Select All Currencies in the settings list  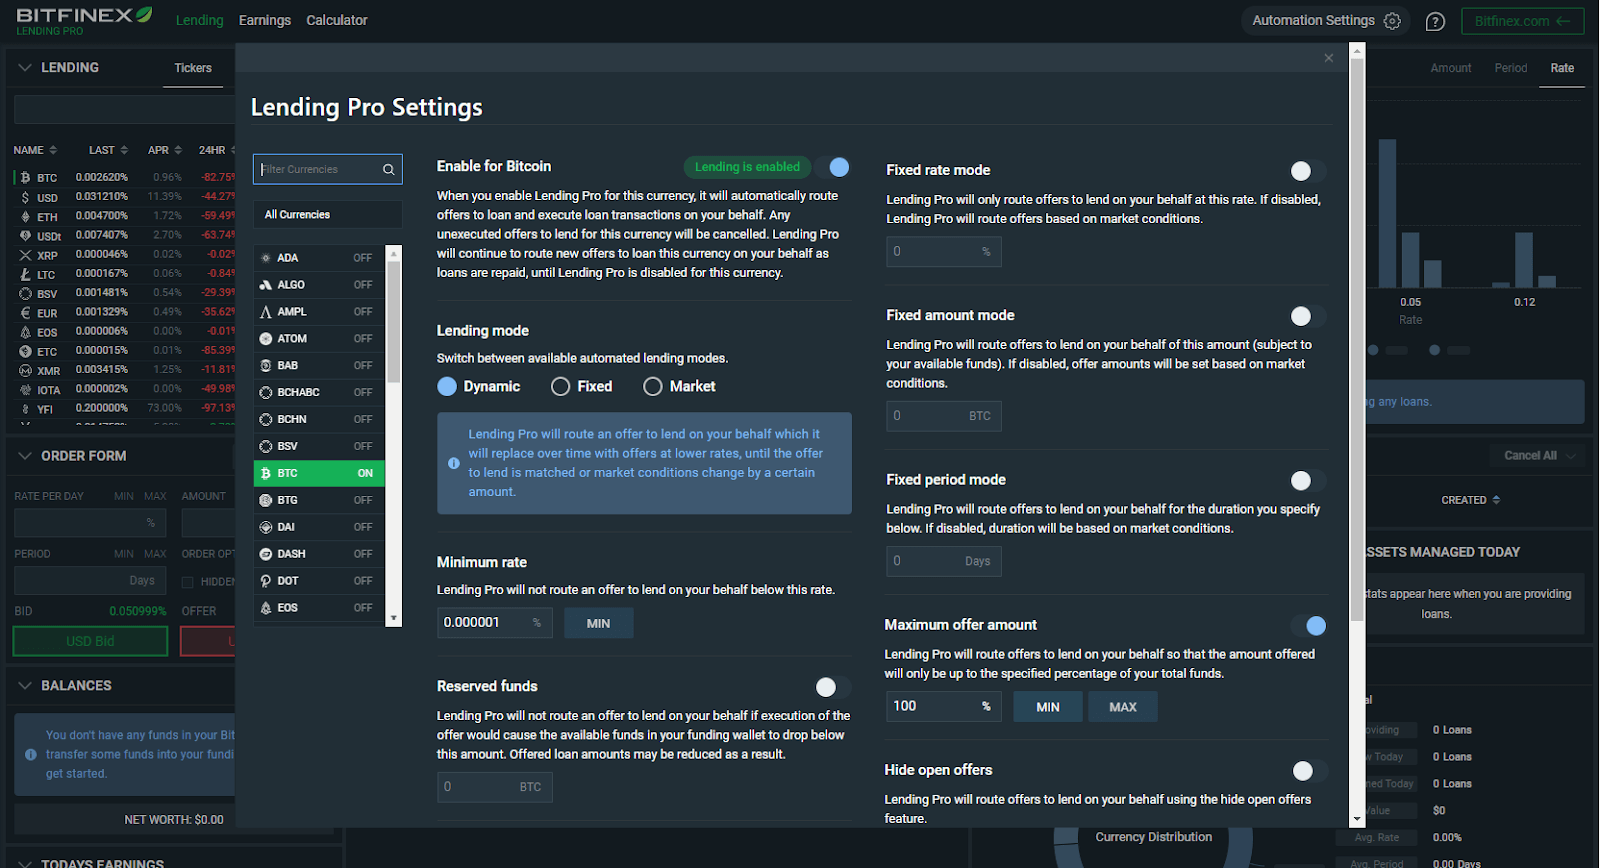tap(328, 215)
